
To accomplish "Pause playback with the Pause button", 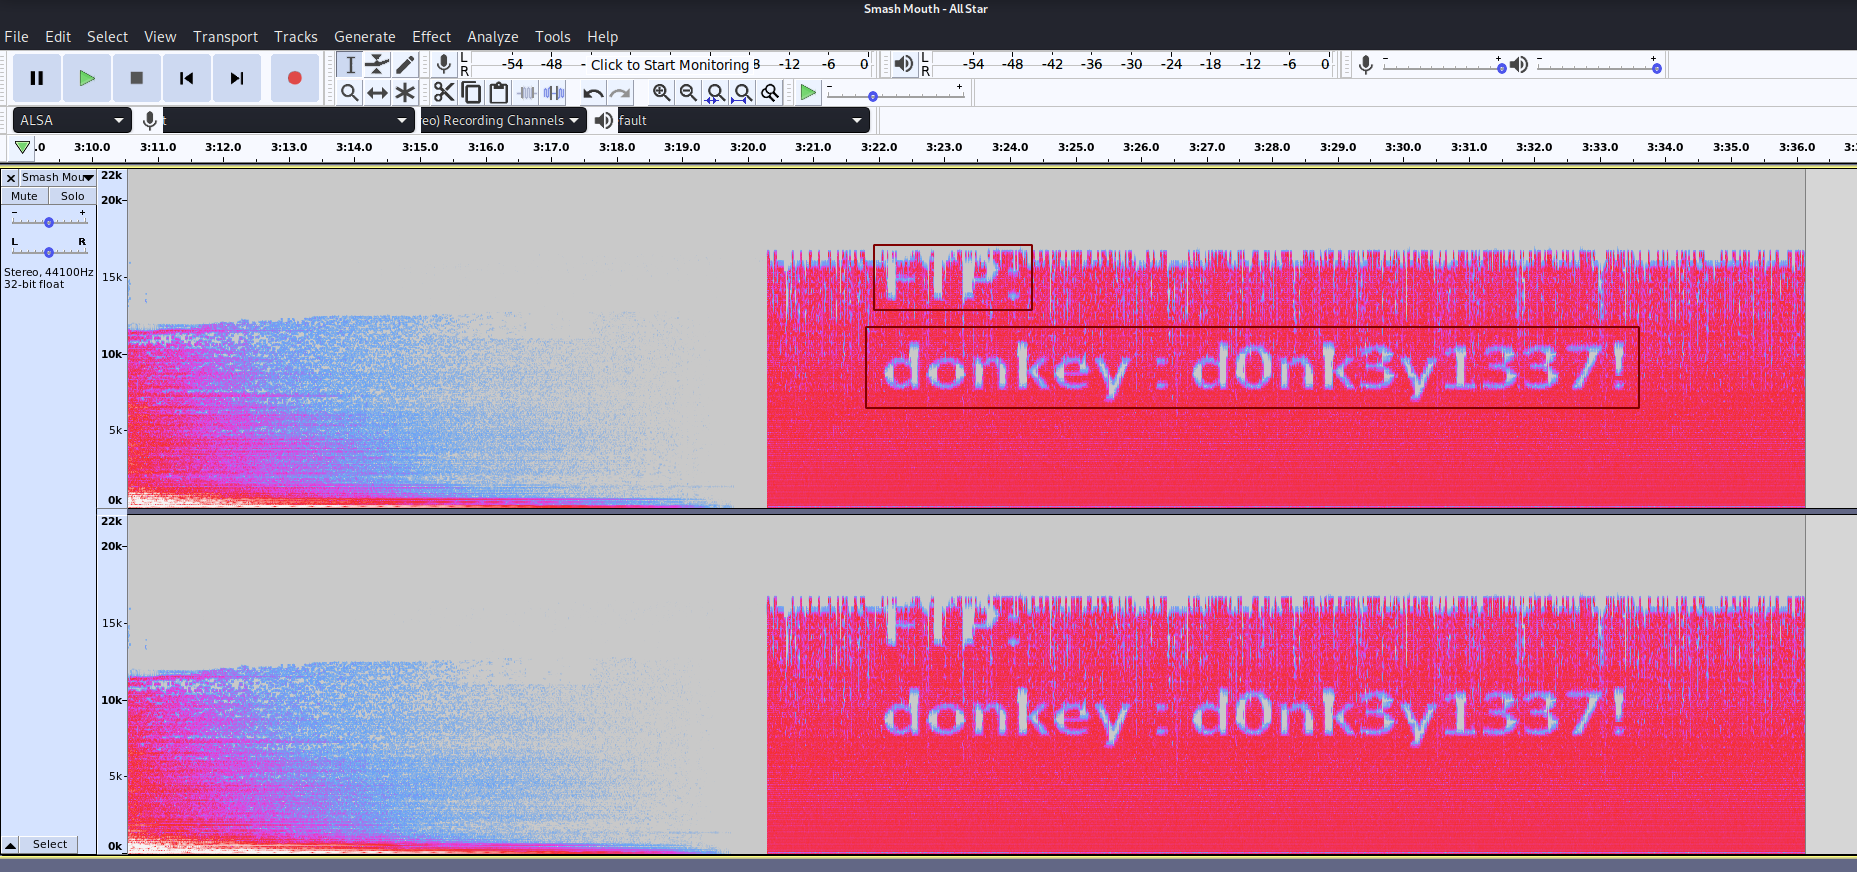I will click(37, 78).
